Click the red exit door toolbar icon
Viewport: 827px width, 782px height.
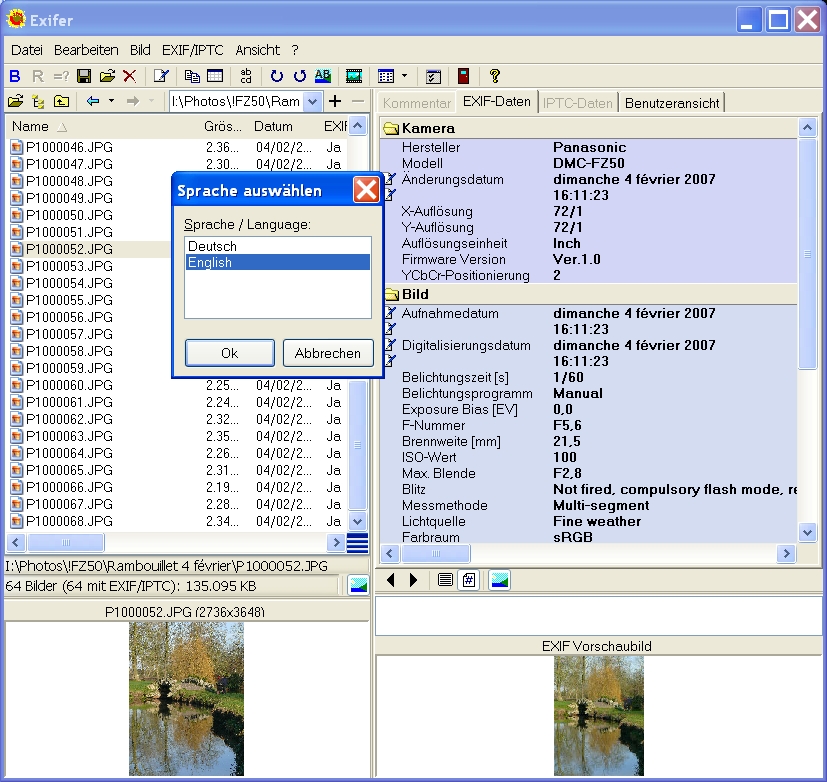(463, 76)
